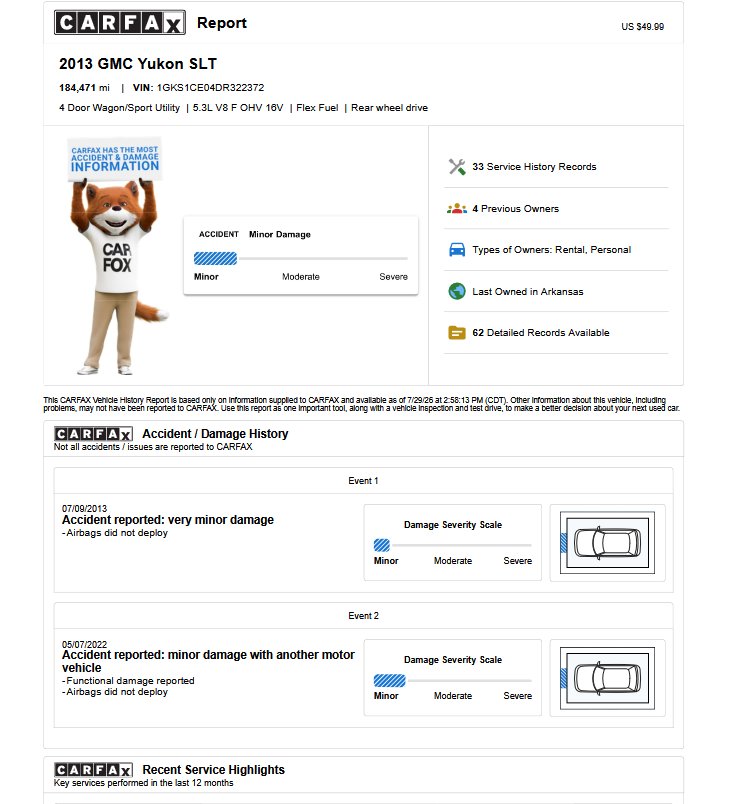The height and width of the screenshot is (804, 734).
Task: Click the 5.3L V8 F OHV 16V engine spec
Action: coord(237,108)
